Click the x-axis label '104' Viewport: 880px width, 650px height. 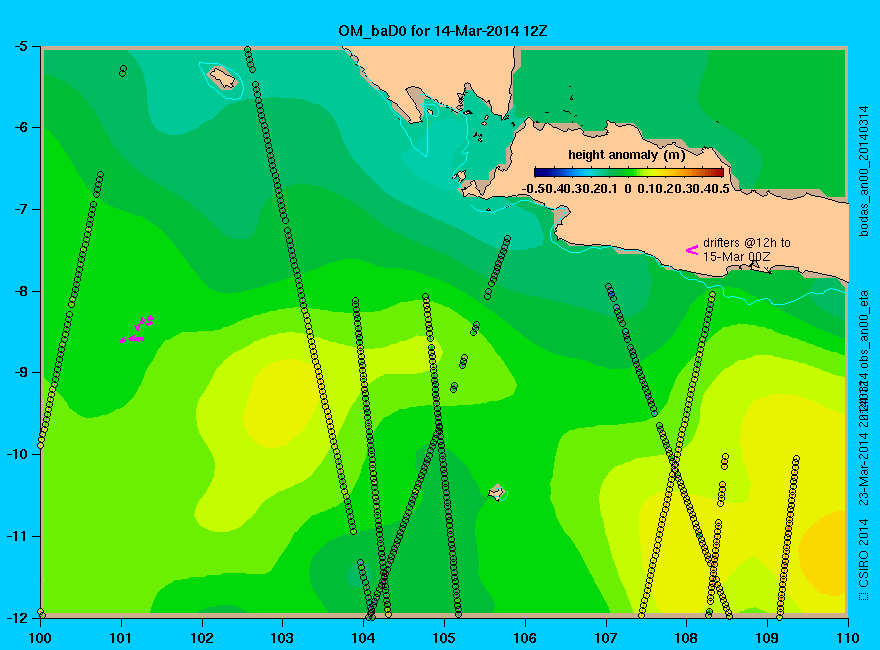(363, 638)
